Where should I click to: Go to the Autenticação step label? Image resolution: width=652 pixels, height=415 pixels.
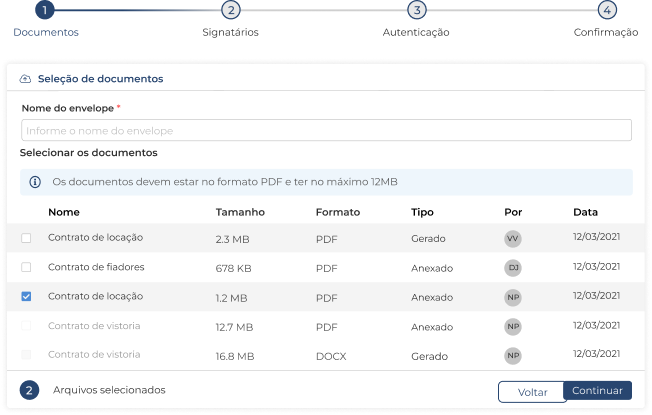pos(416,32)
